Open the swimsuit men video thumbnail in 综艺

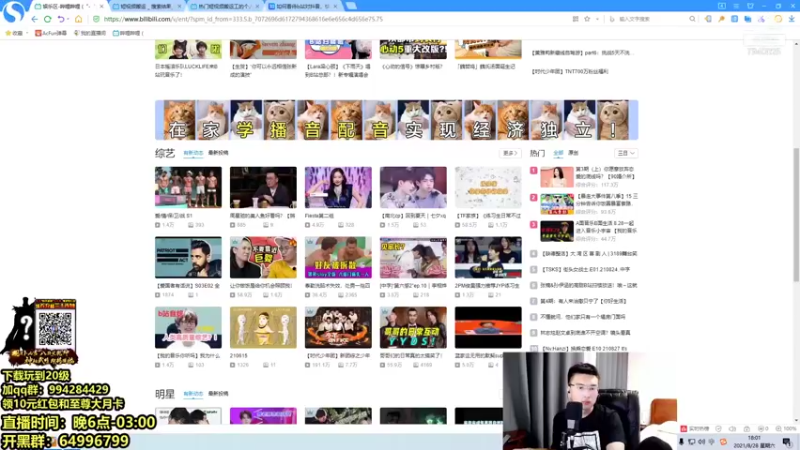(188, 187)
